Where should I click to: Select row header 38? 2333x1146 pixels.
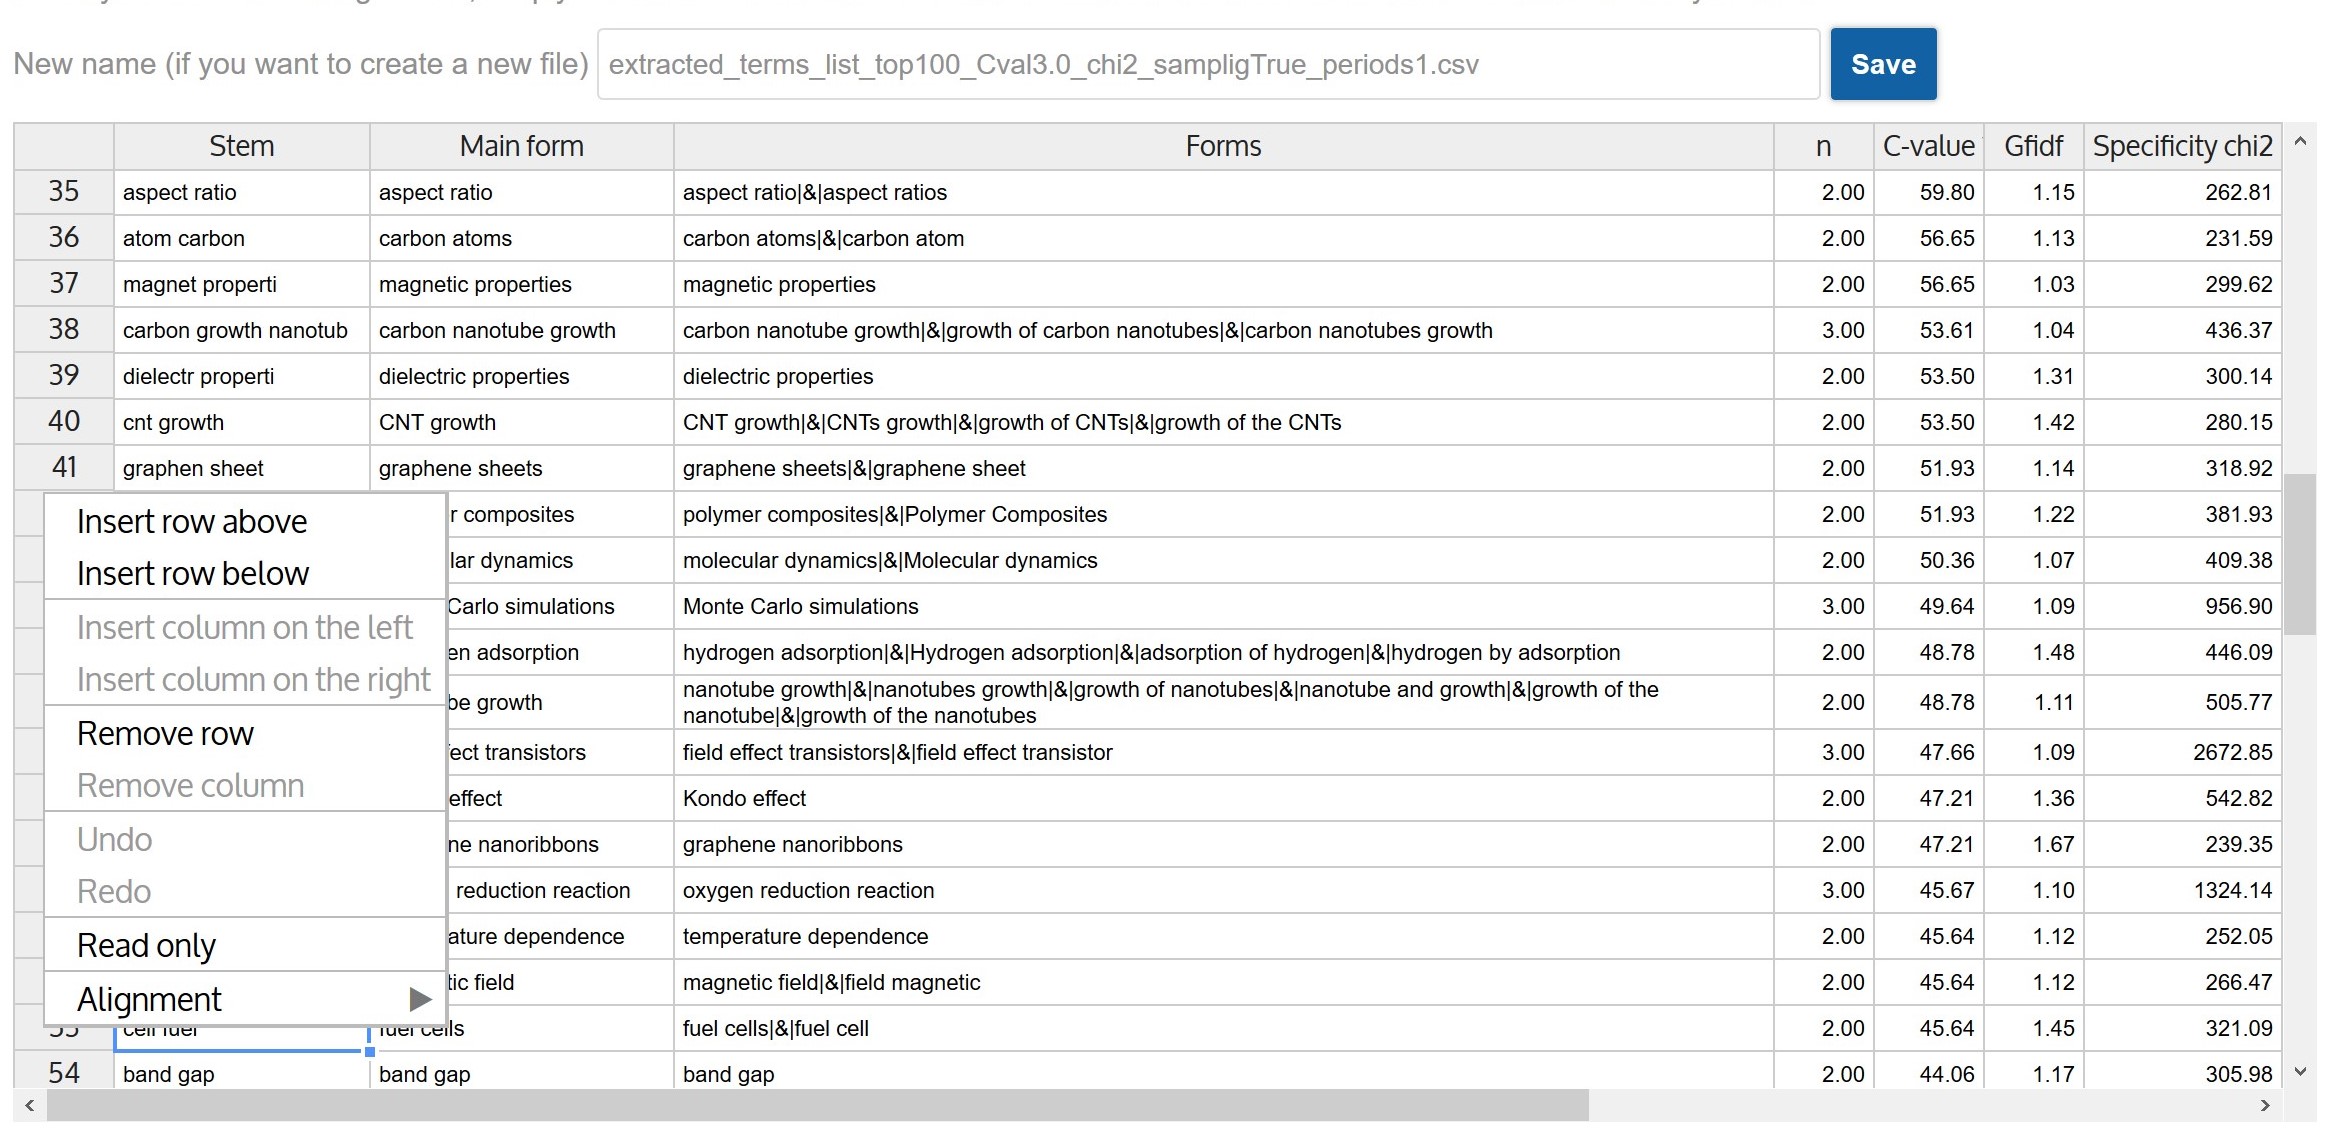(x=64, y=330)
